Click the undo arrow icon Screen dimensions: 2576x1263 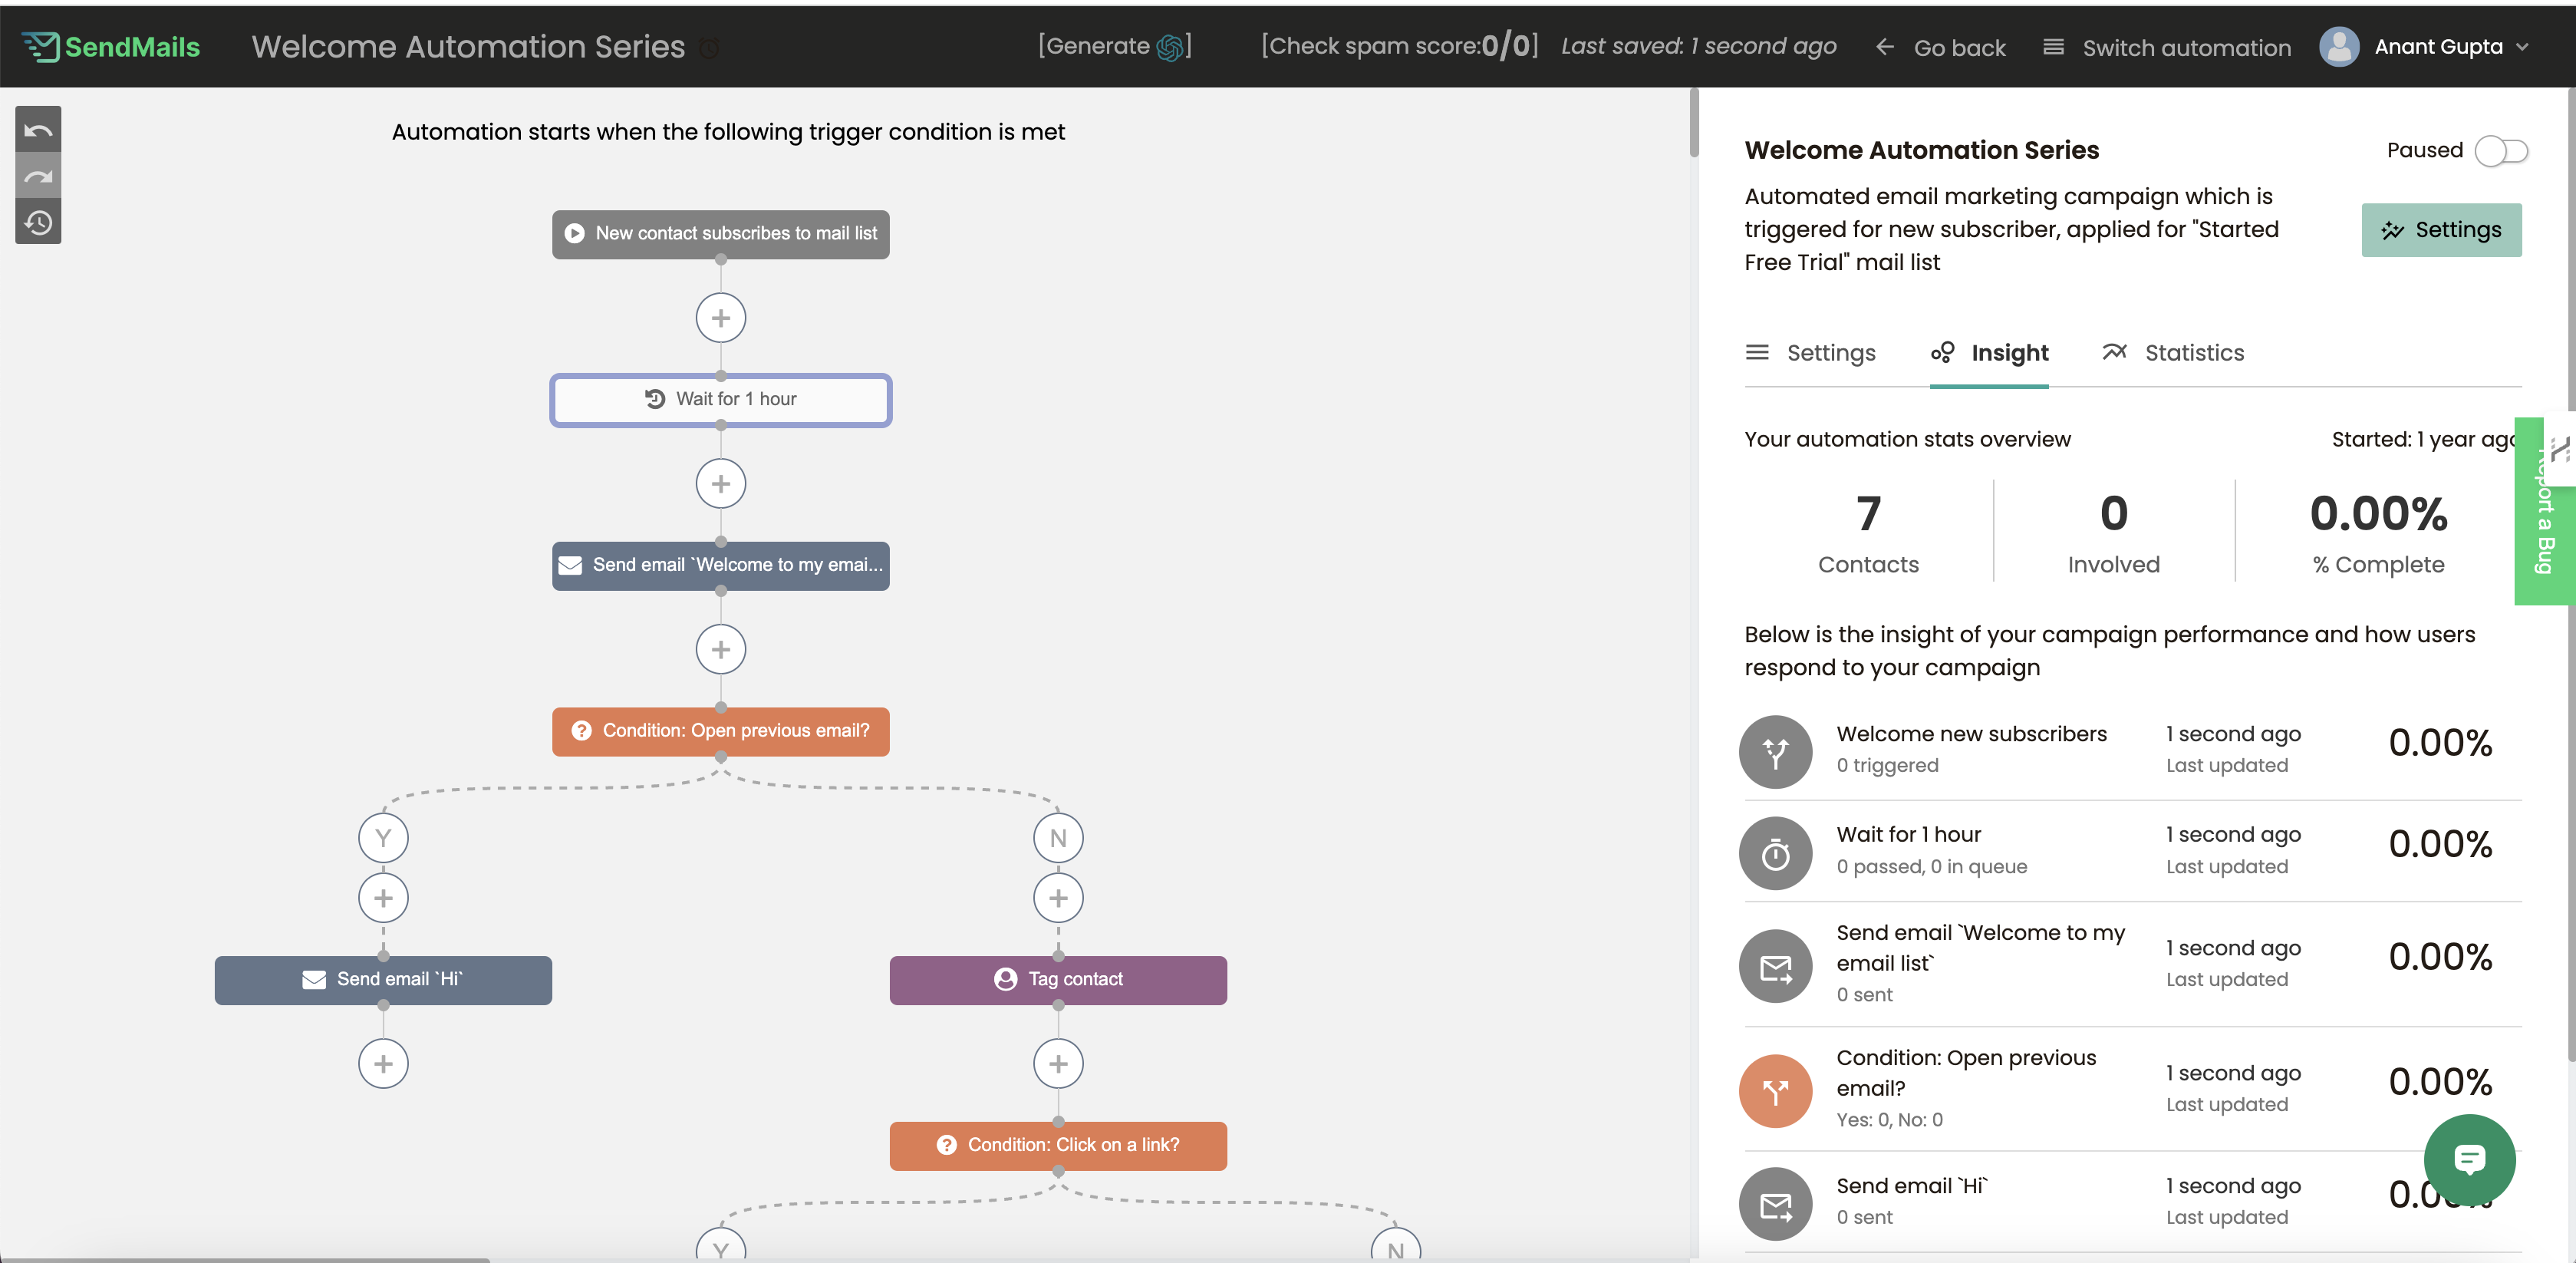(38, 131)
